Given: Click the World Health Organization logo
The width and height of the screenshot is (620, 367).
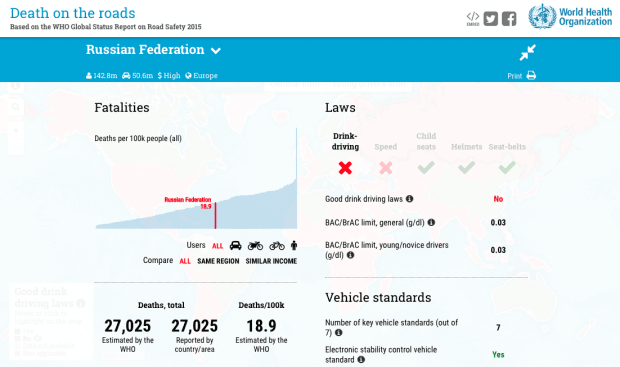Looking at the screenshot, I should tap(570, 17).
